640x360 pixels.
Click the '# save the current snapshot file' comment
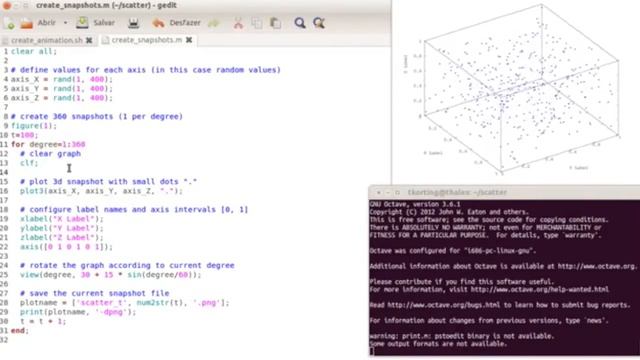tap(94, 293)
